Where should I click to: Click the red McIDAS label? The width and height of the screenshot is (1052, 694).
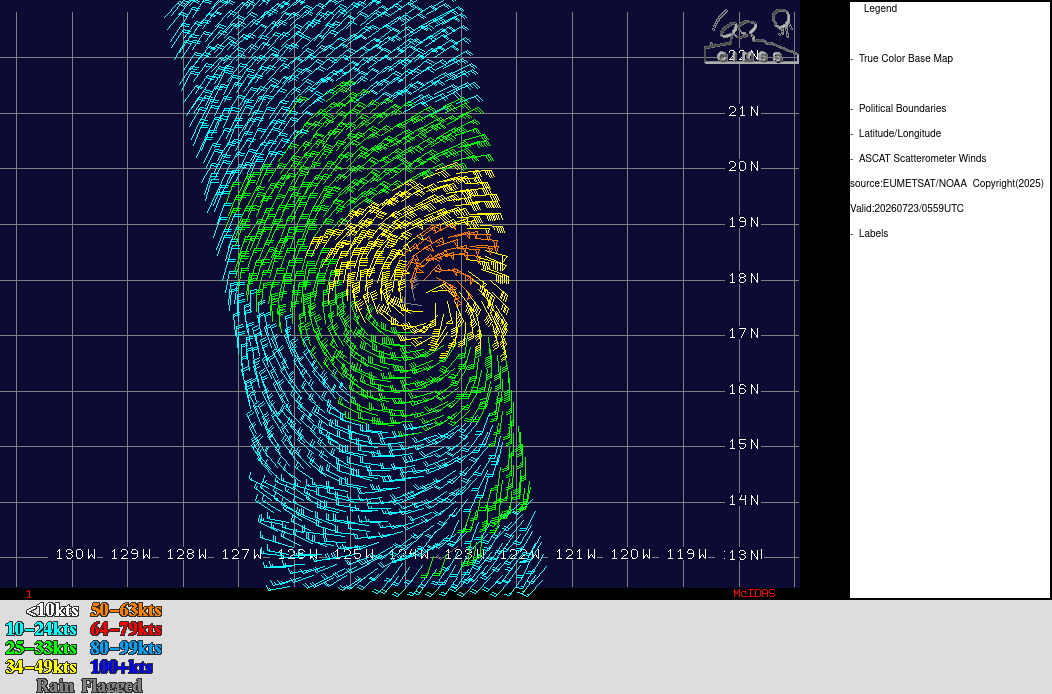click(x=754, y=593)
